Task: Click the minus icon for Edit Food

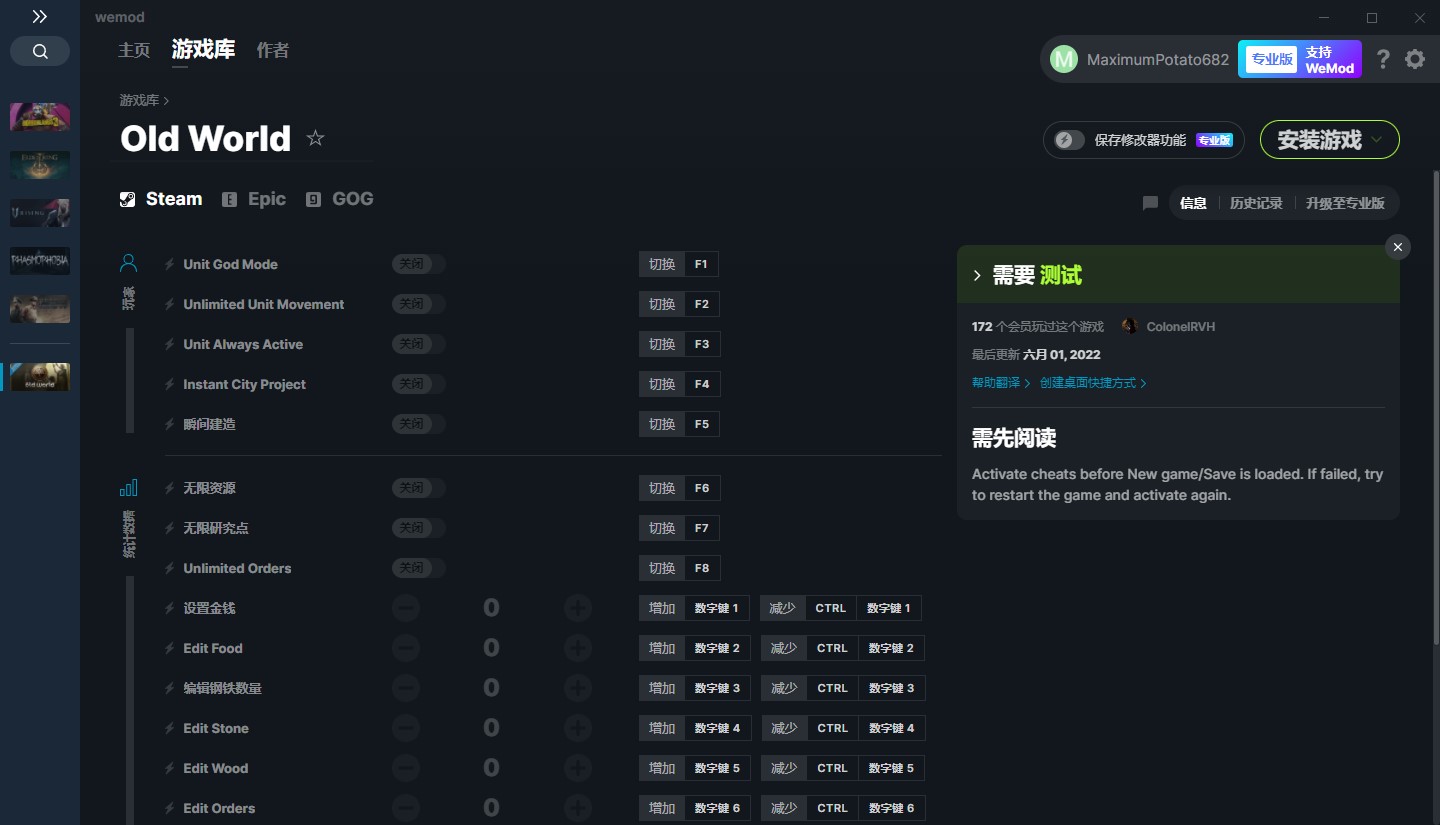Action: [x=406, y=648]
